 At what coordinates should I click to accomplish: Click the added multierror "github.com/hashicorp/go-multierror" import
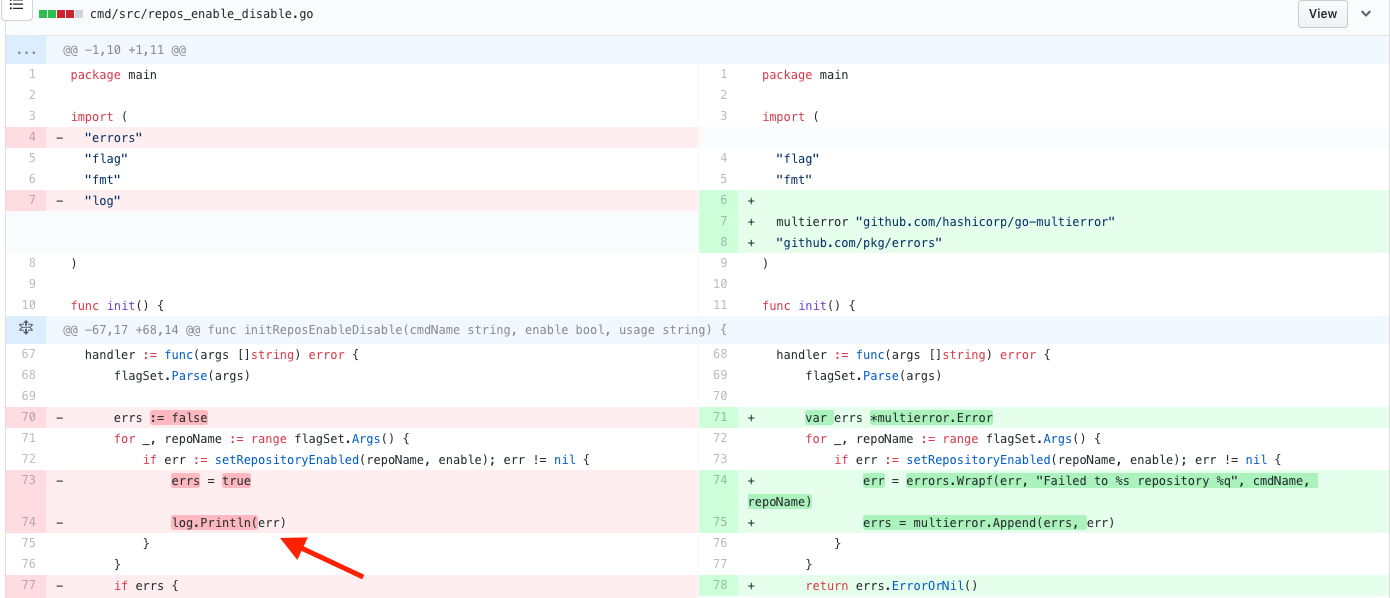(x=945, y=221)
